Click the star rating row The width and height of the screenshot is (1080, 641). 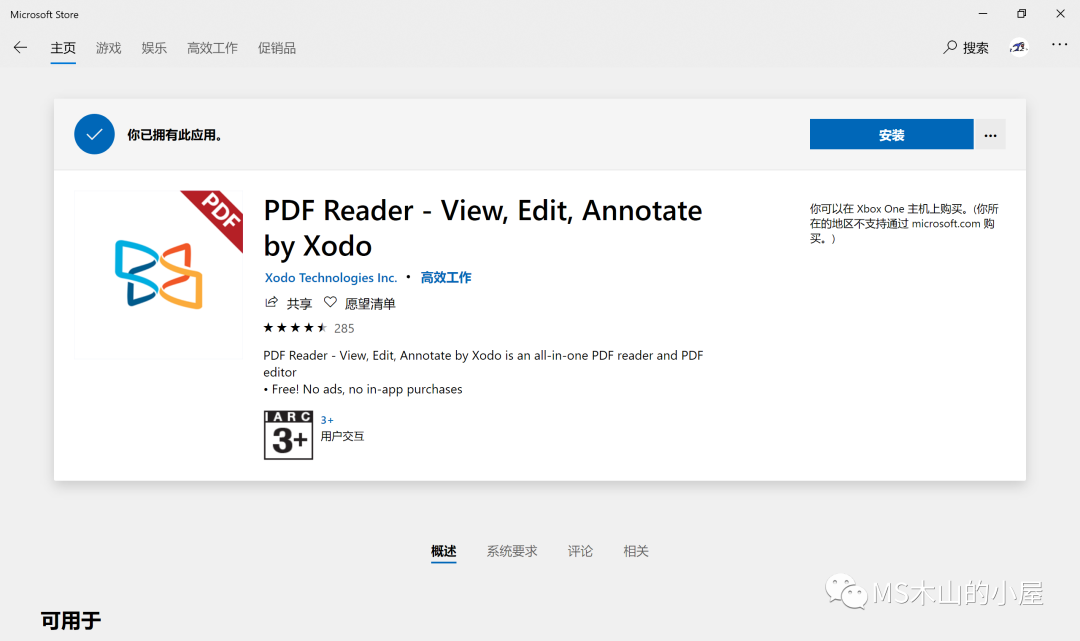pos(295,328)
